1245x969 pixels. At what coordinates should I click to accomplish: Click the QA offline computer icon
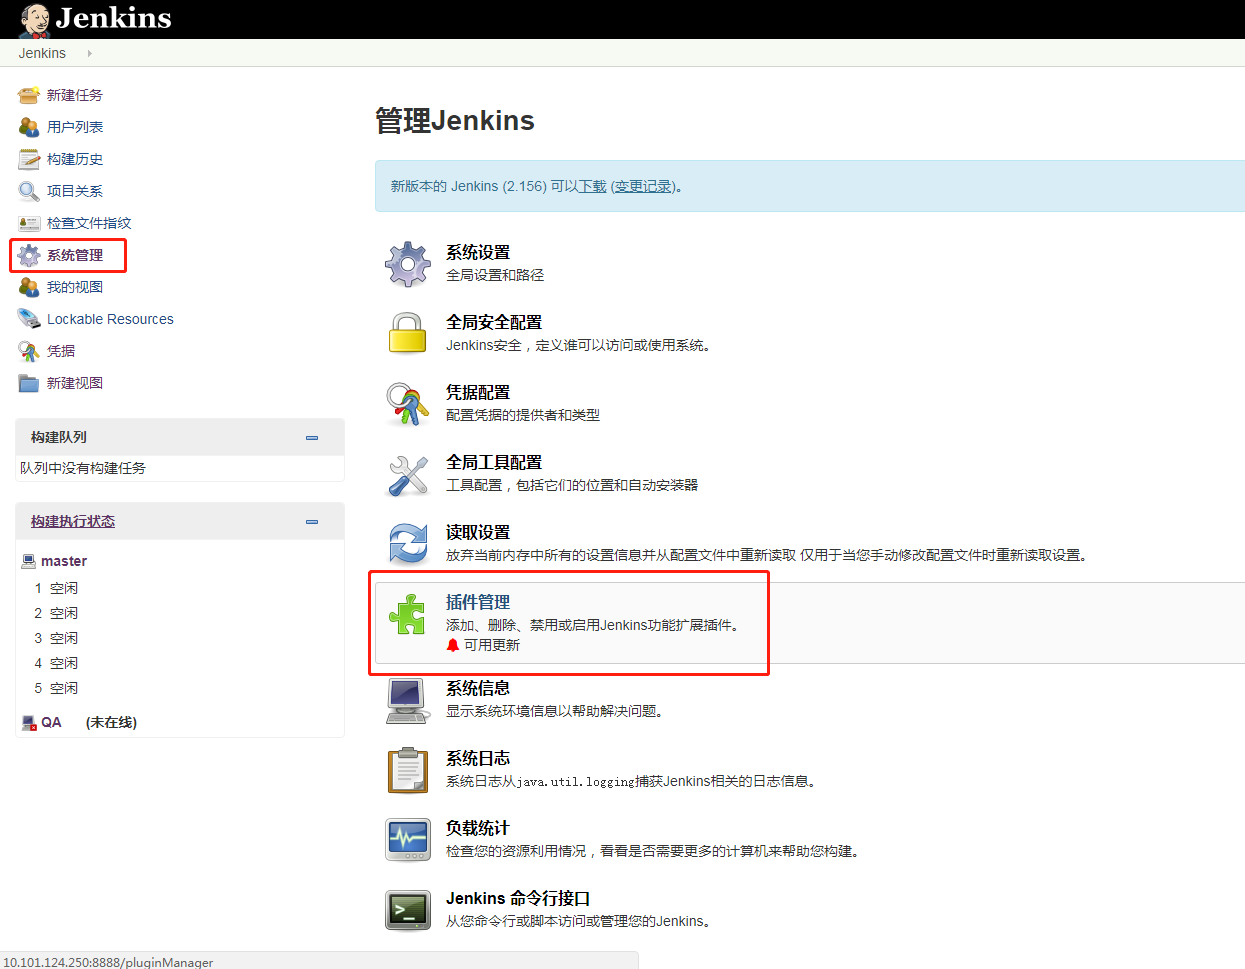click(x=29, y=722)
